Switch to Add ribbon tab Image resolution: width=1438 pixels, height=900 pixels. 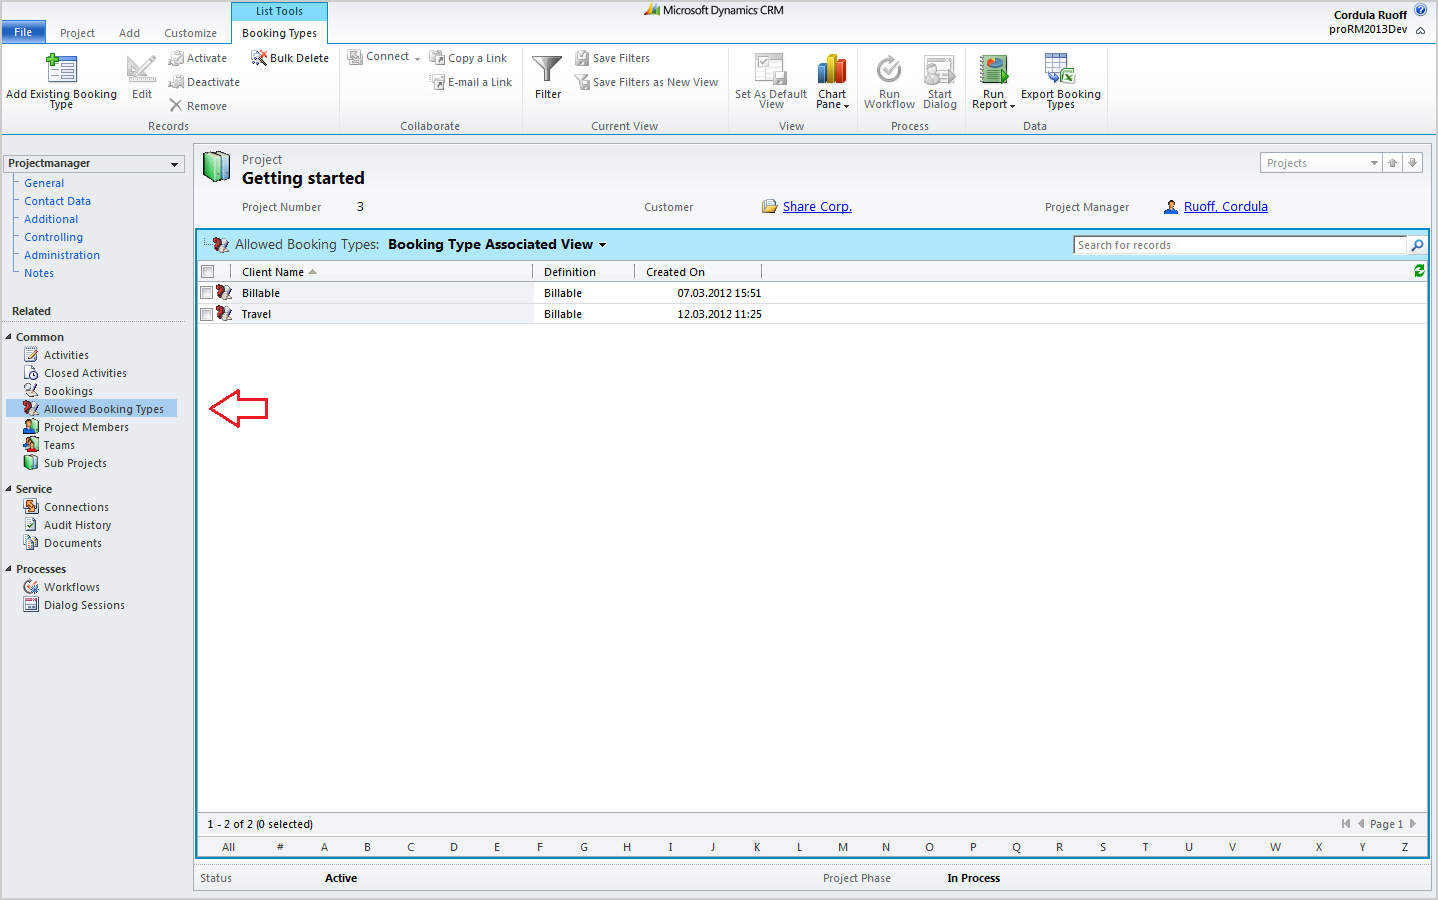pyautogui.click(x=130, y=33)
